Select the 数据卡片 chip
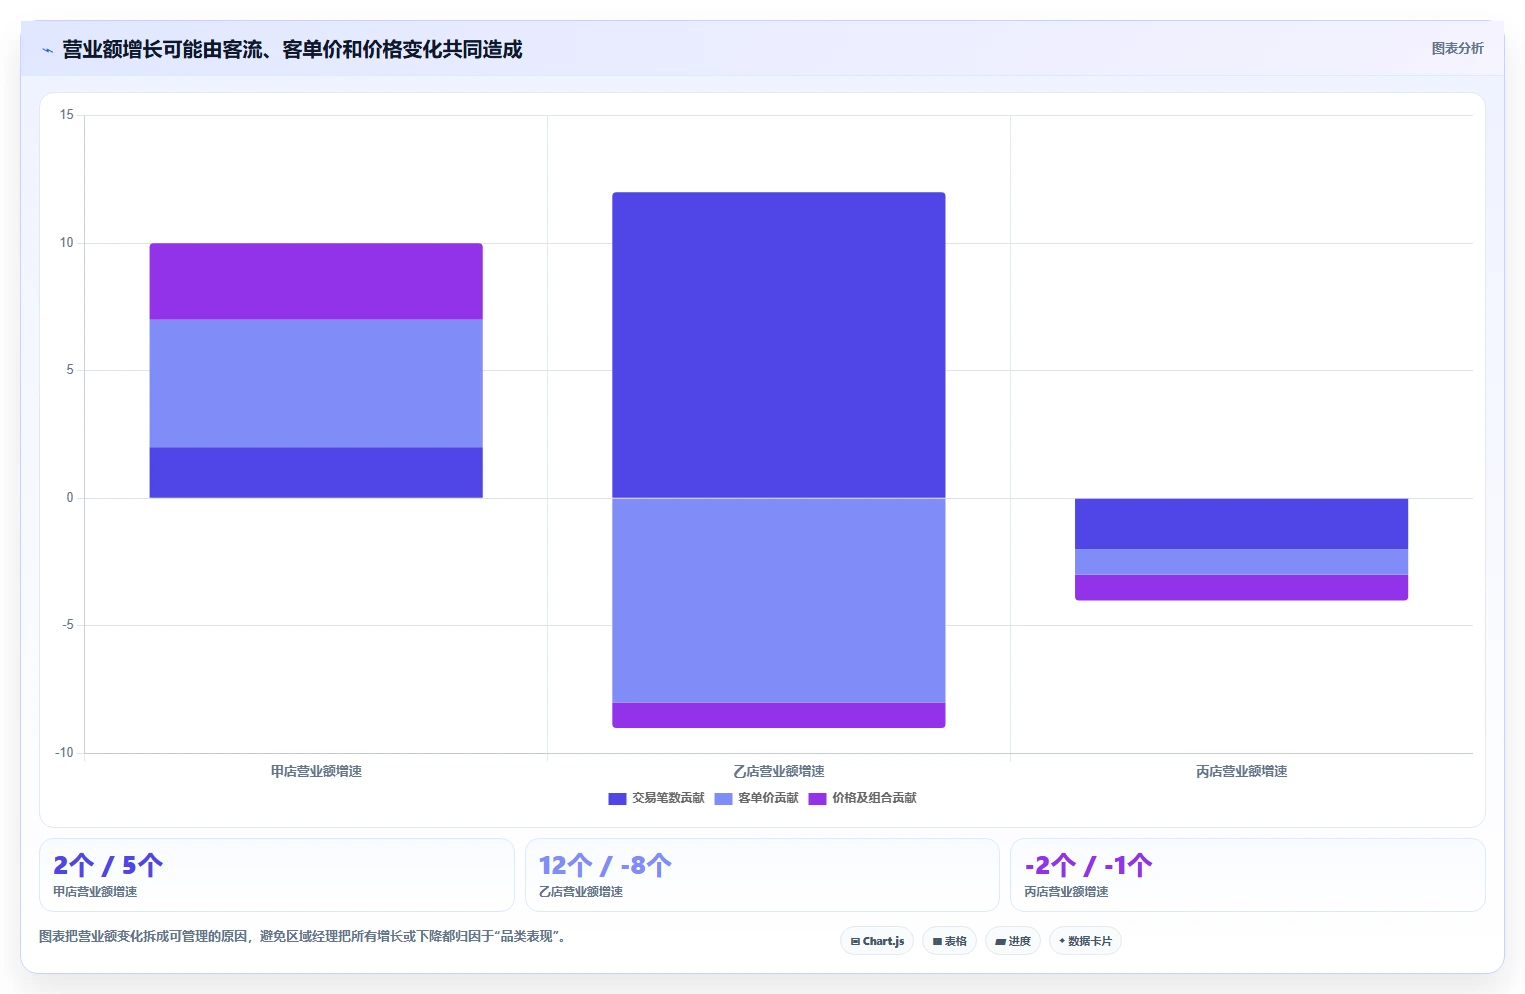 click(x=1085, y=941)
